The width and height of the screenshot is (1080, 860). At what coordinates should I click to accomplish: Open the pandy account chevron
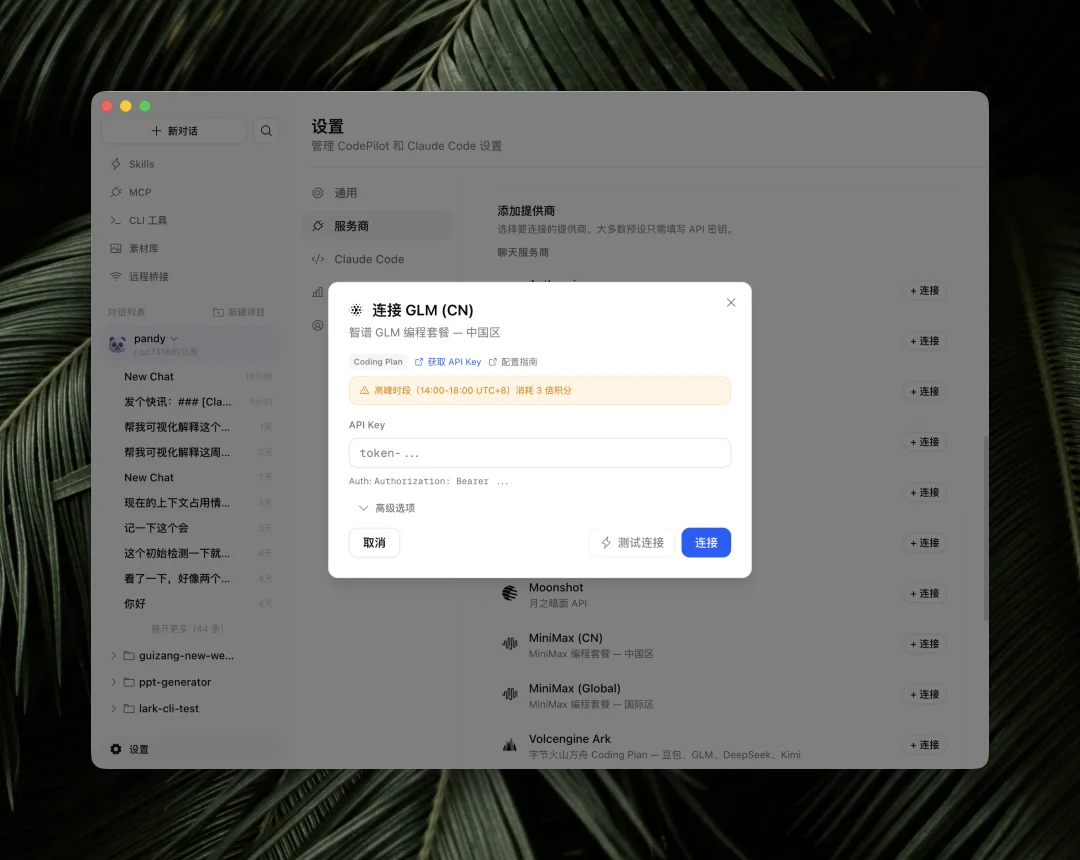click(174, 338)
